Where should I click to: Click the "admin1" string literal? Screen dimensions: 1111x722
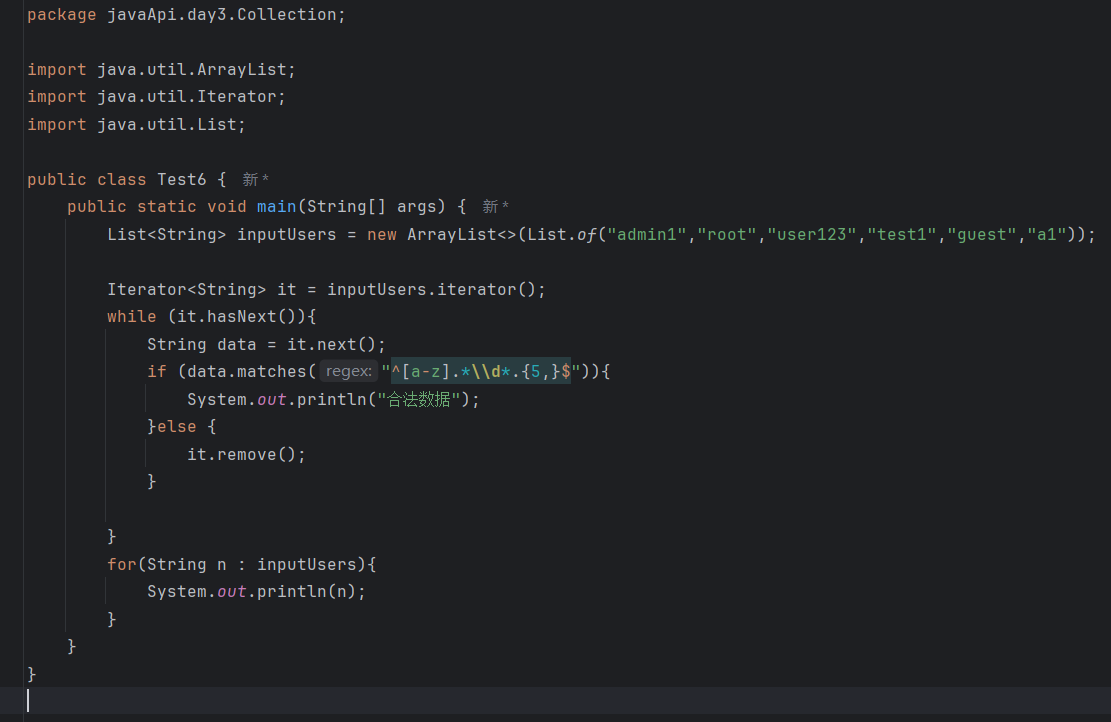[x=651, y=235]
